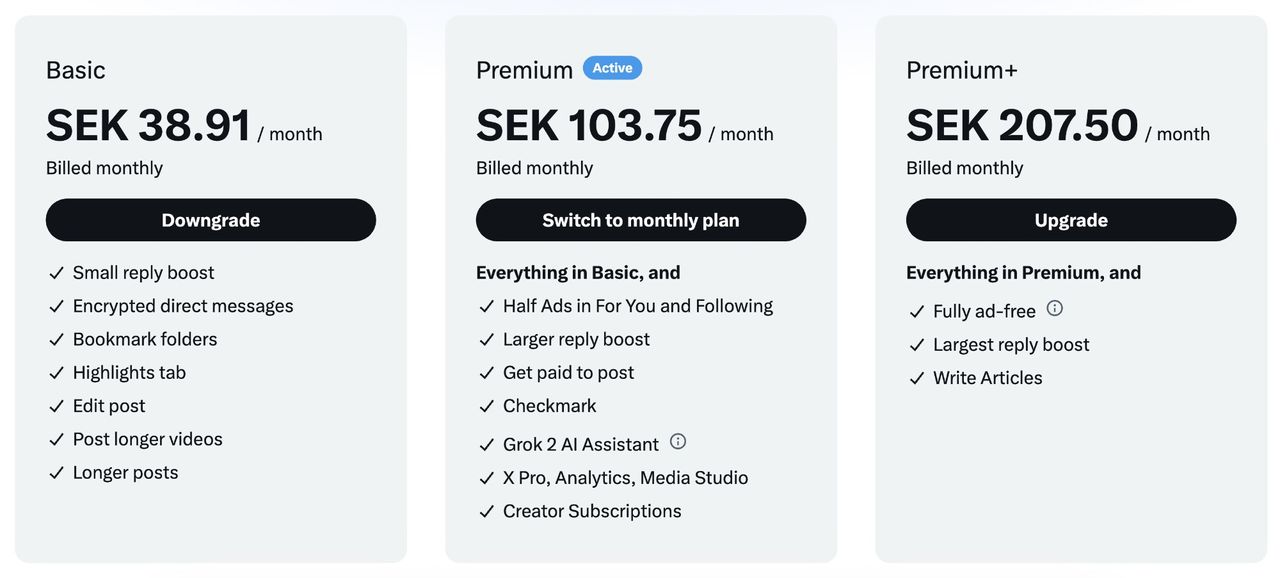Click the checkmark icon beside Small reply boost
The image size is (1280, 578).
point(56,273)
